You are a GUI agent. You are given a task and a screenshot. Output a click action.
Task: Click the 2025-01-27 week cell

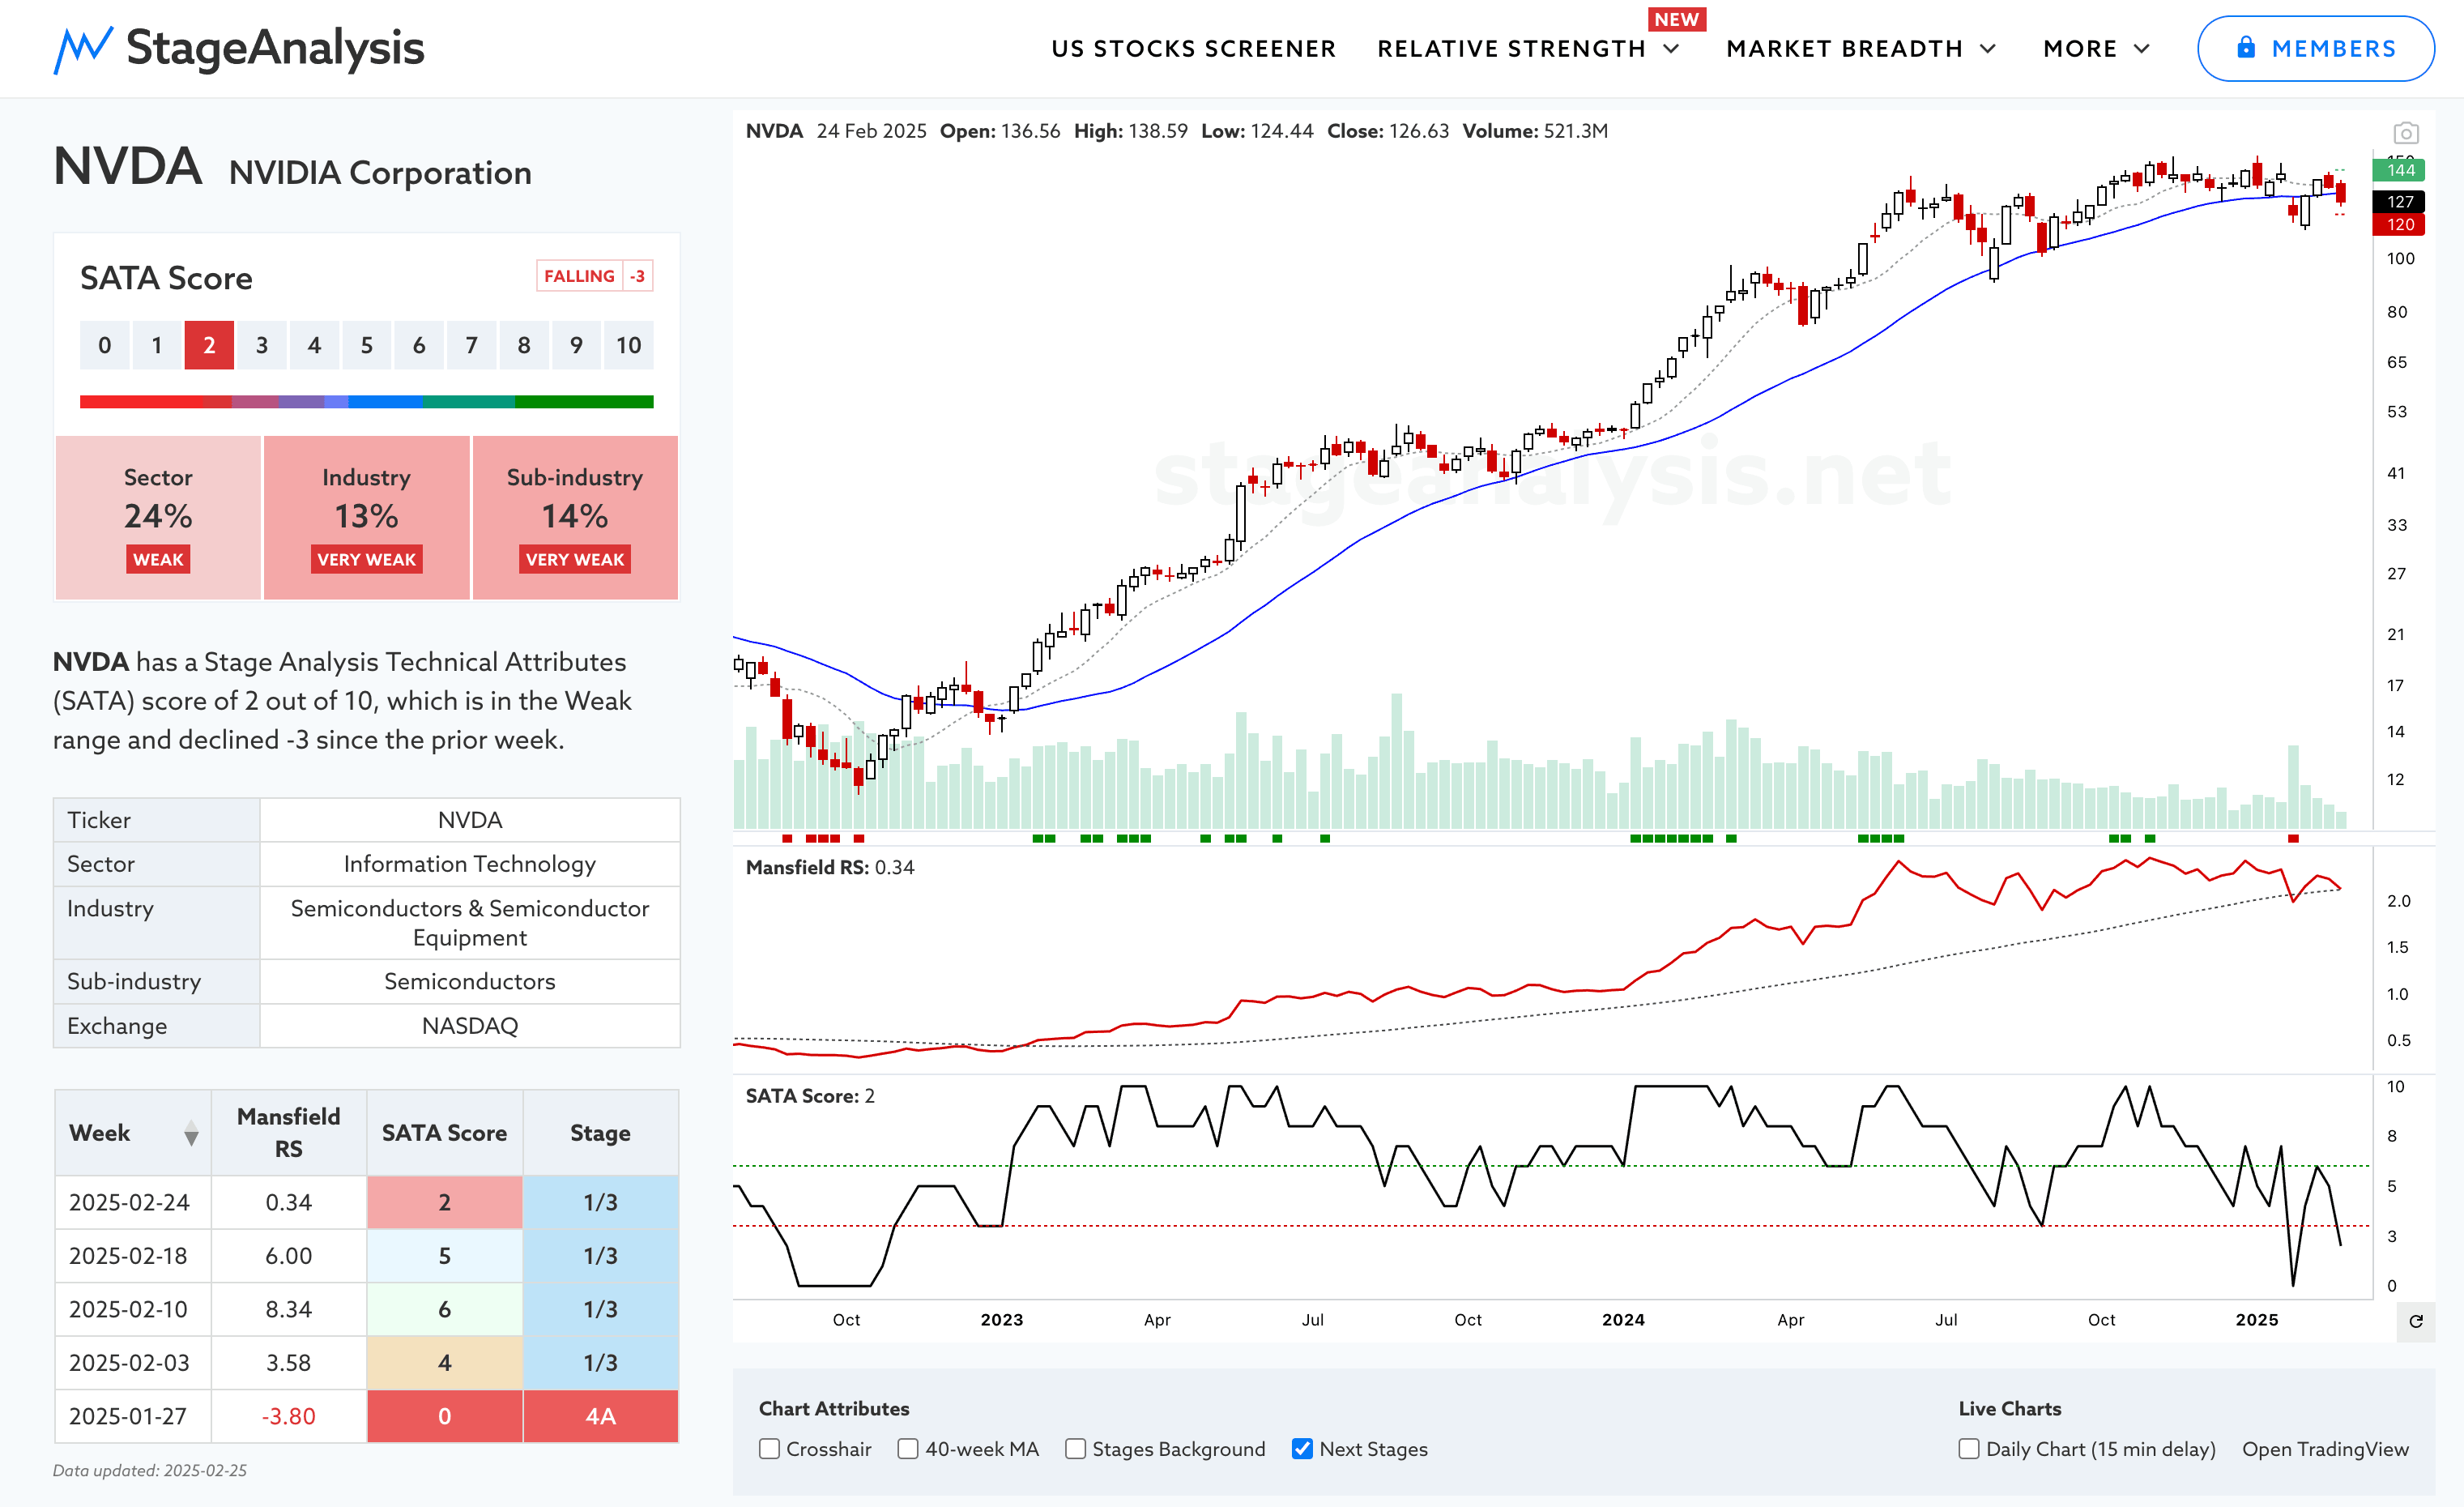(133, 1416)
